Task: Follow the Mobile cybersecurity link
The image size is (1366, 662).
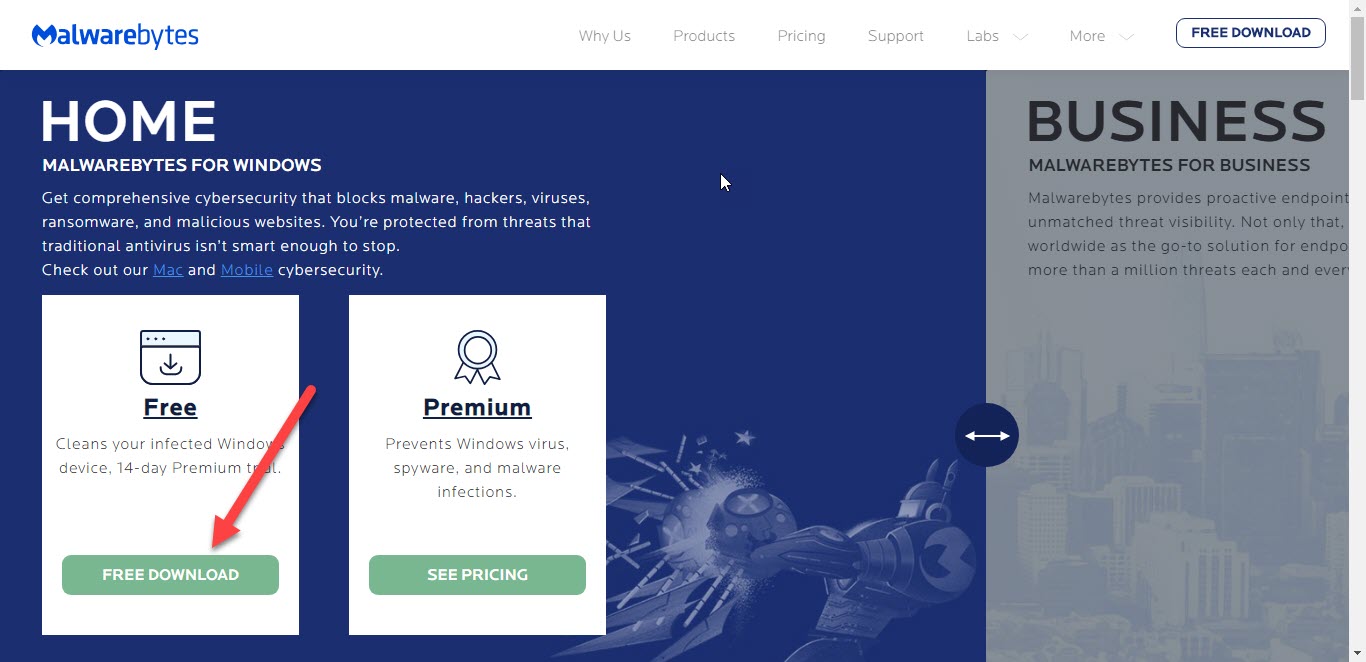Action: click(x=247, y=270)
